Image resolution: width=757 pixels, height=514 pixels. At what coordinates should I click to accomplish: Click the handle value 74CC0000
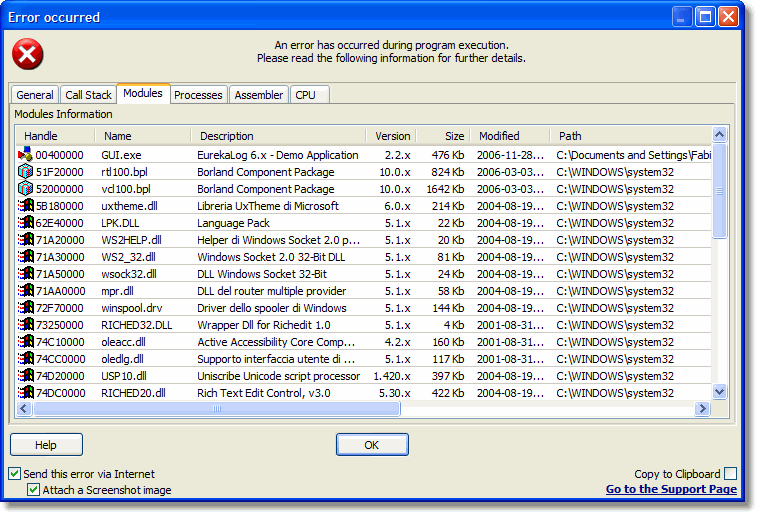(60, 359)
